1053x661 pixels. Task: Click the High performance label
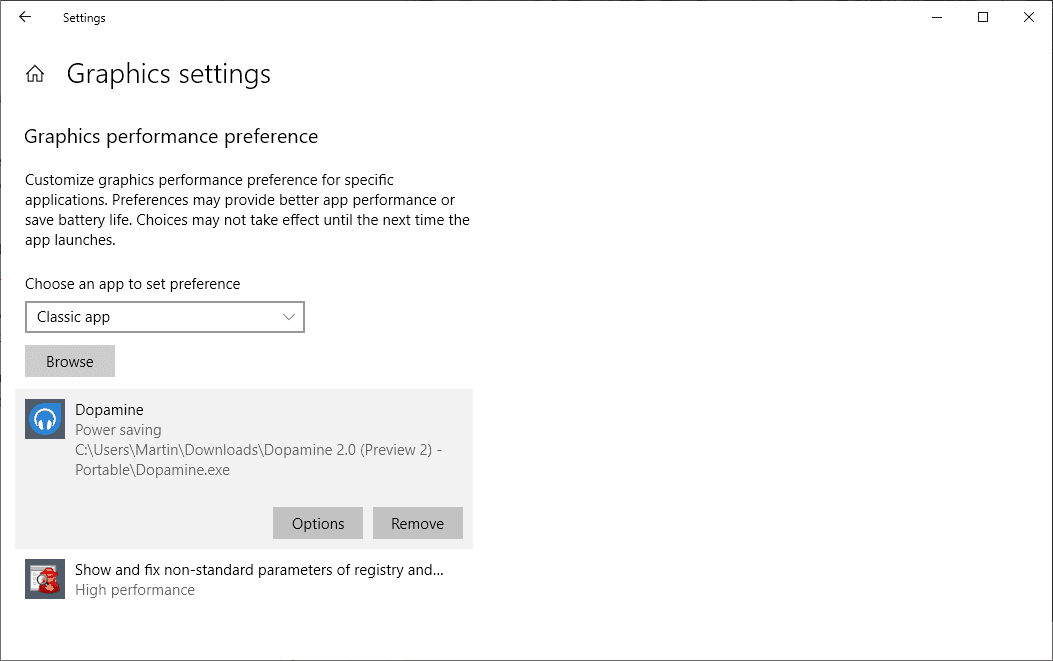[135, 590]
